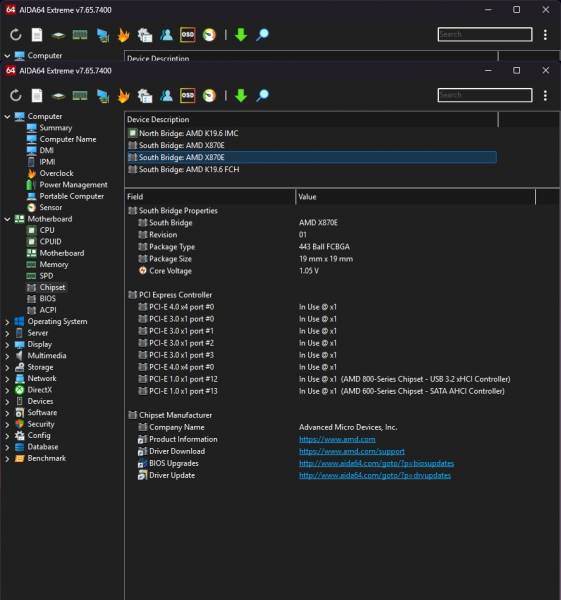
Task: Launch stability test flame icon in front toolbar
Action: click(123, 96)
